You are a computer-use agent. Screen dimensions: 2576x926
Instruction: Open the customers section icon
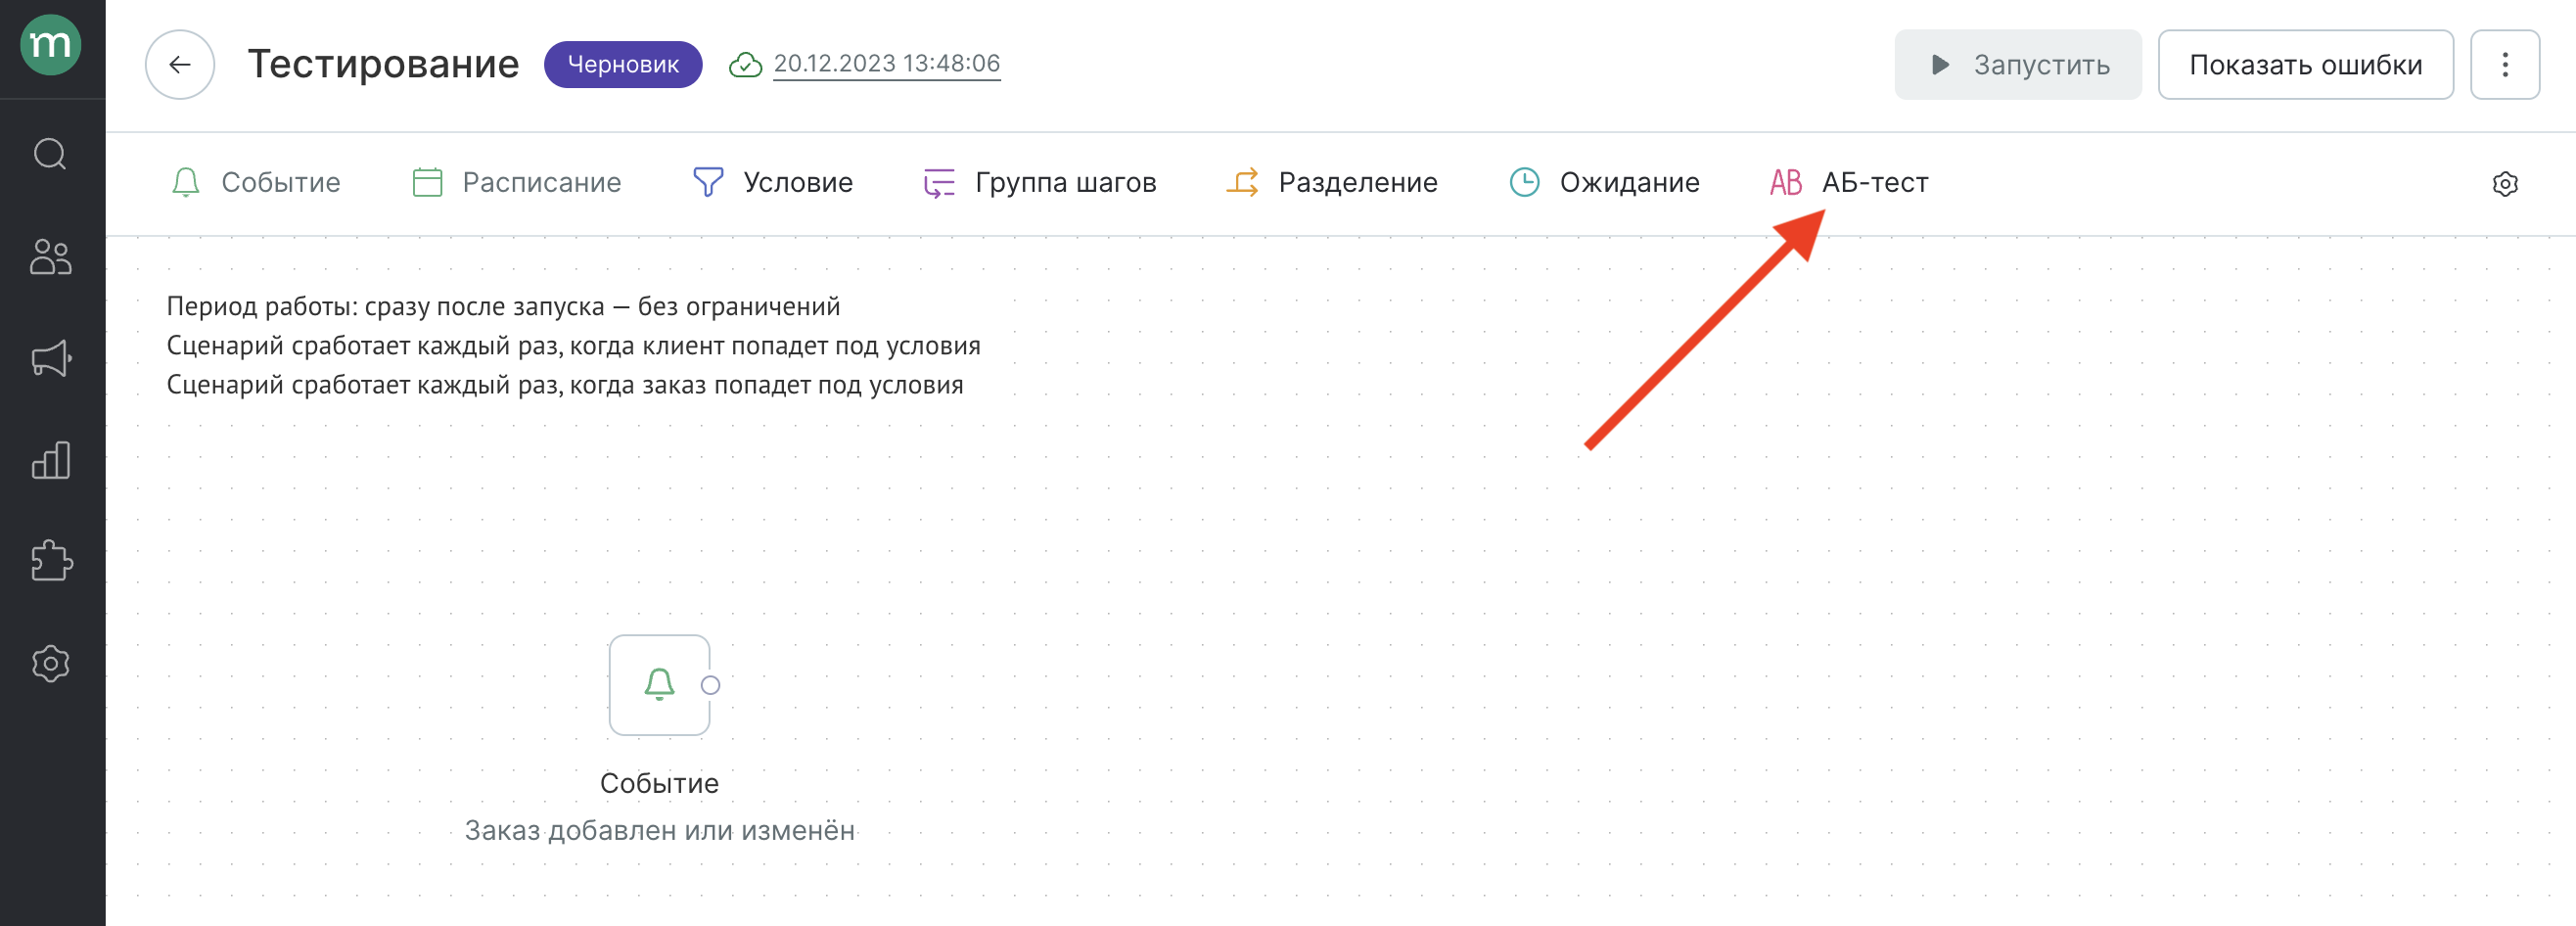pos(51,256)
